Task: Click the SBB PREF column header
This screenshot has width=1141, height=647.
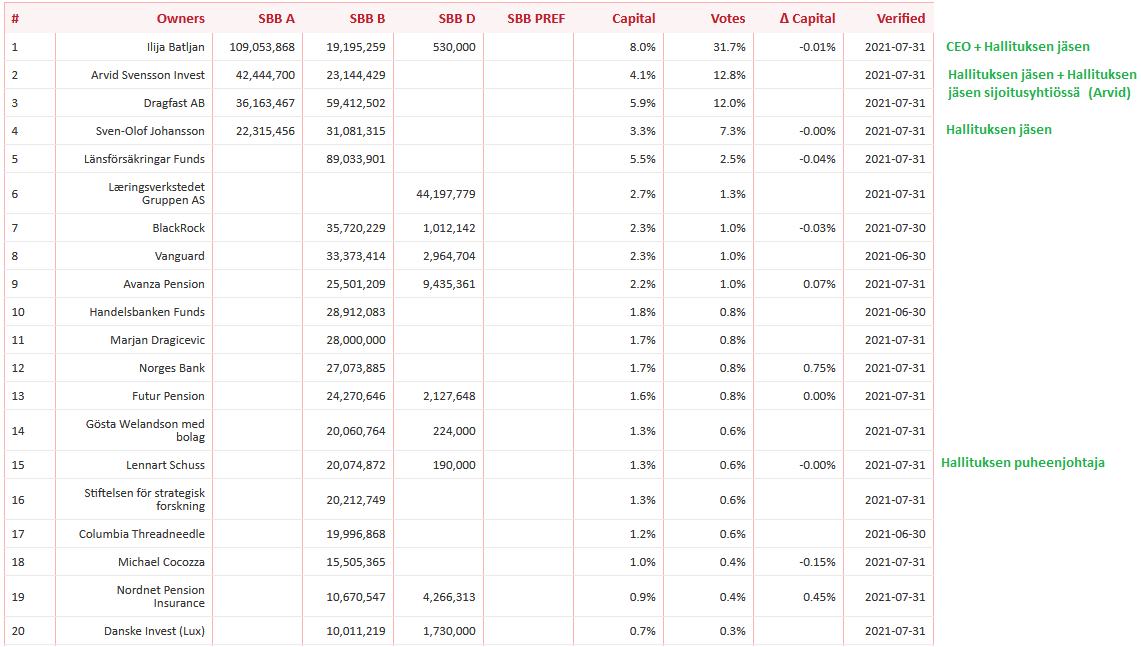Action: point(536,18)
